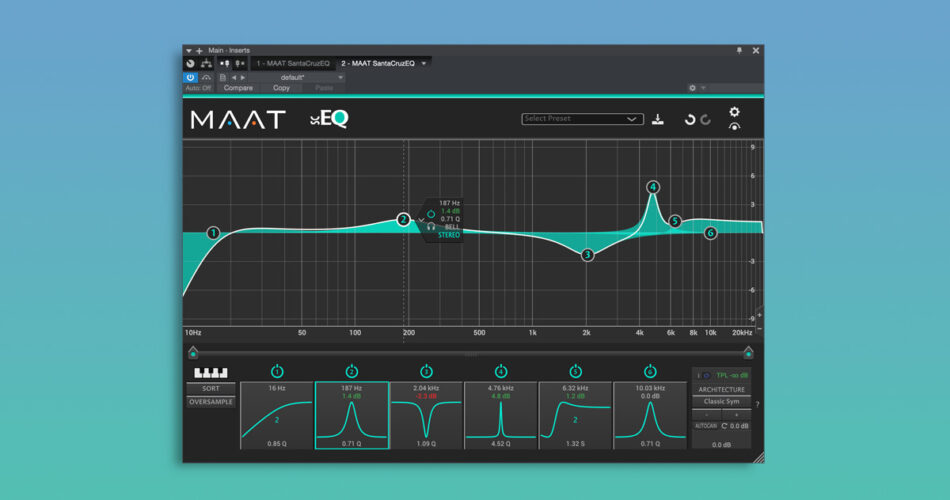
Task: Click the SORT button
Action: point(211,388)
